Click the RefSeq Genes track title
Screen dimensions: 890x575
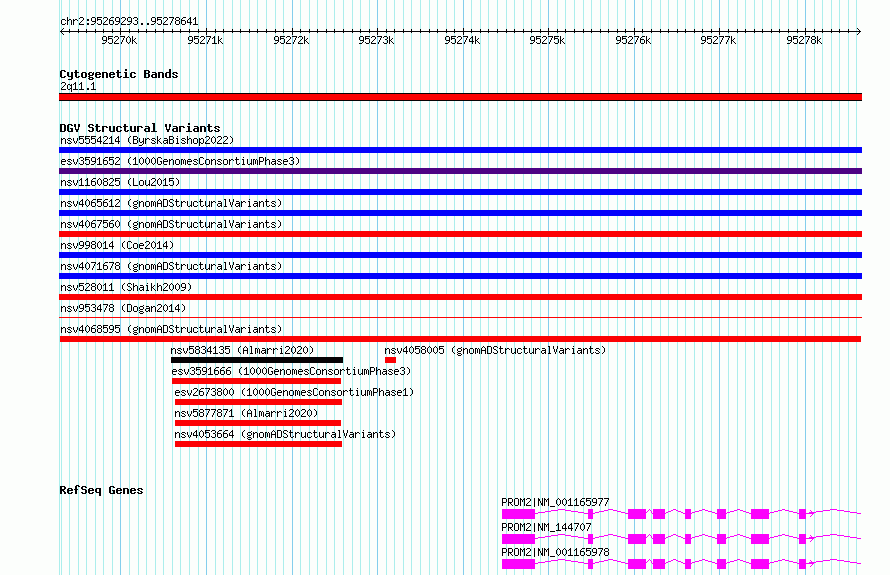pyautogui.click(x=101, y=490)
